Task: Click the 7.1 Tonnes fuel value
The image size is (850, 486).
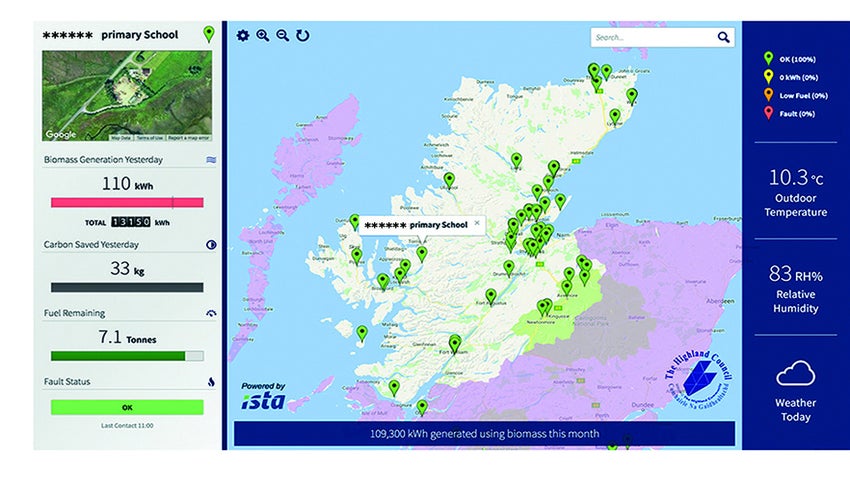Action: pyautogui.click(x=127, y=337)
